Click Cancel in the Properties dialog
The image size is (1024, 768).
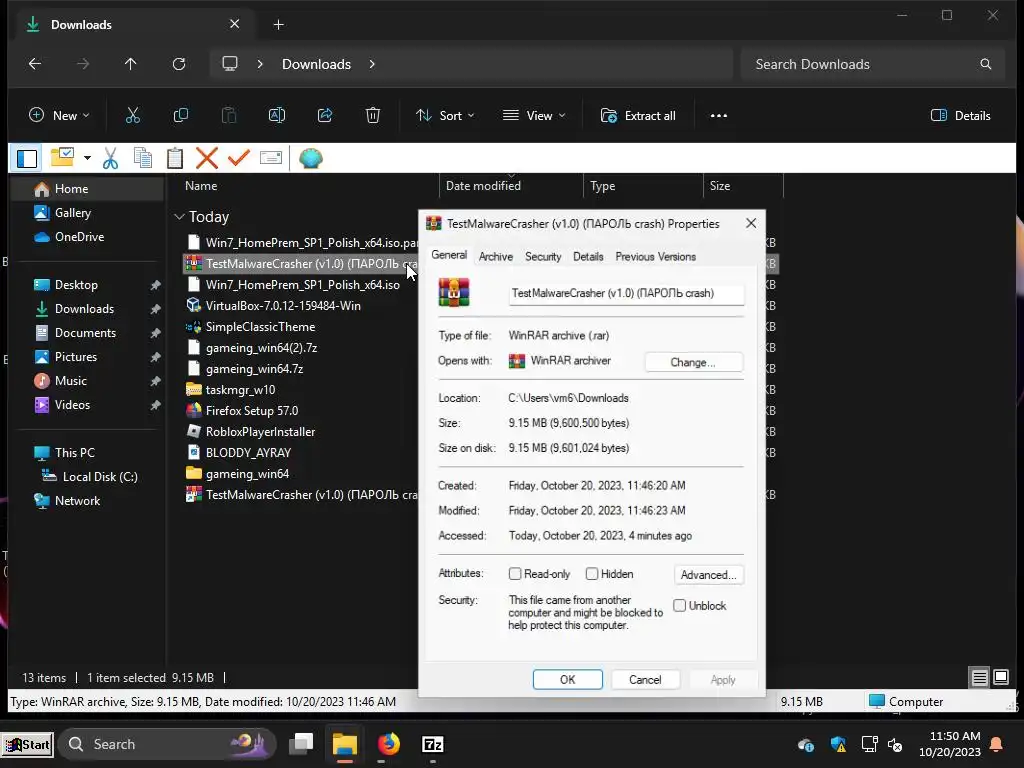tap(645, 680)
